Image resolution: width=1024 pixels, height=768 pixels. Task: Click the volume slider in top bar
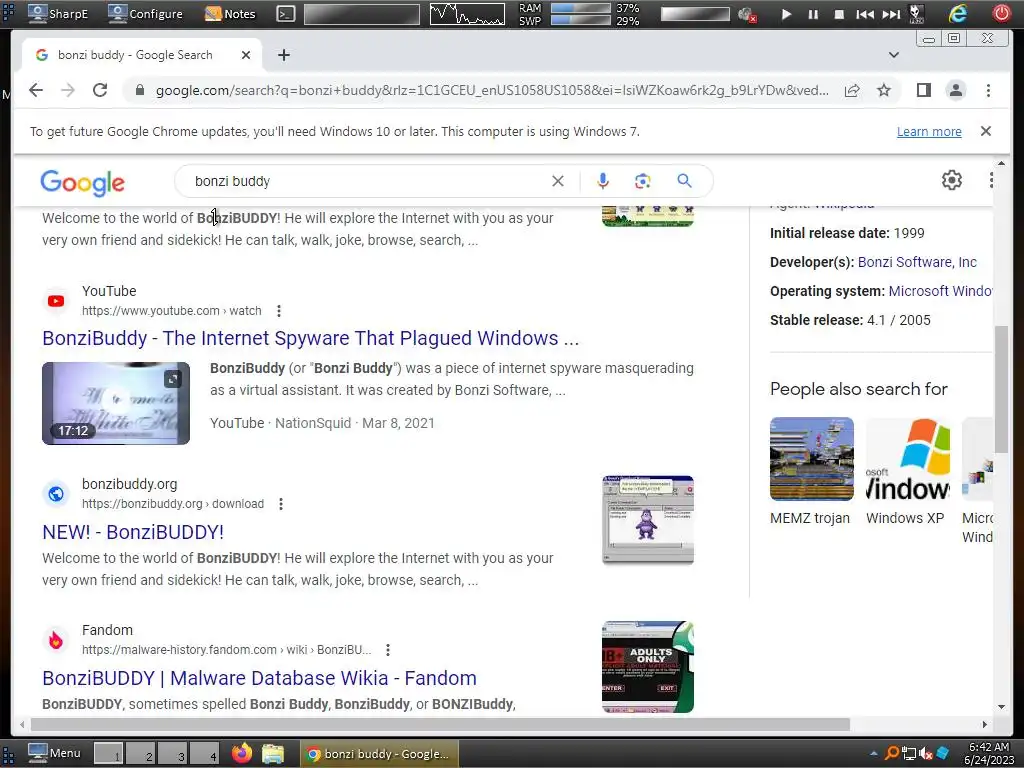(695, 14)
